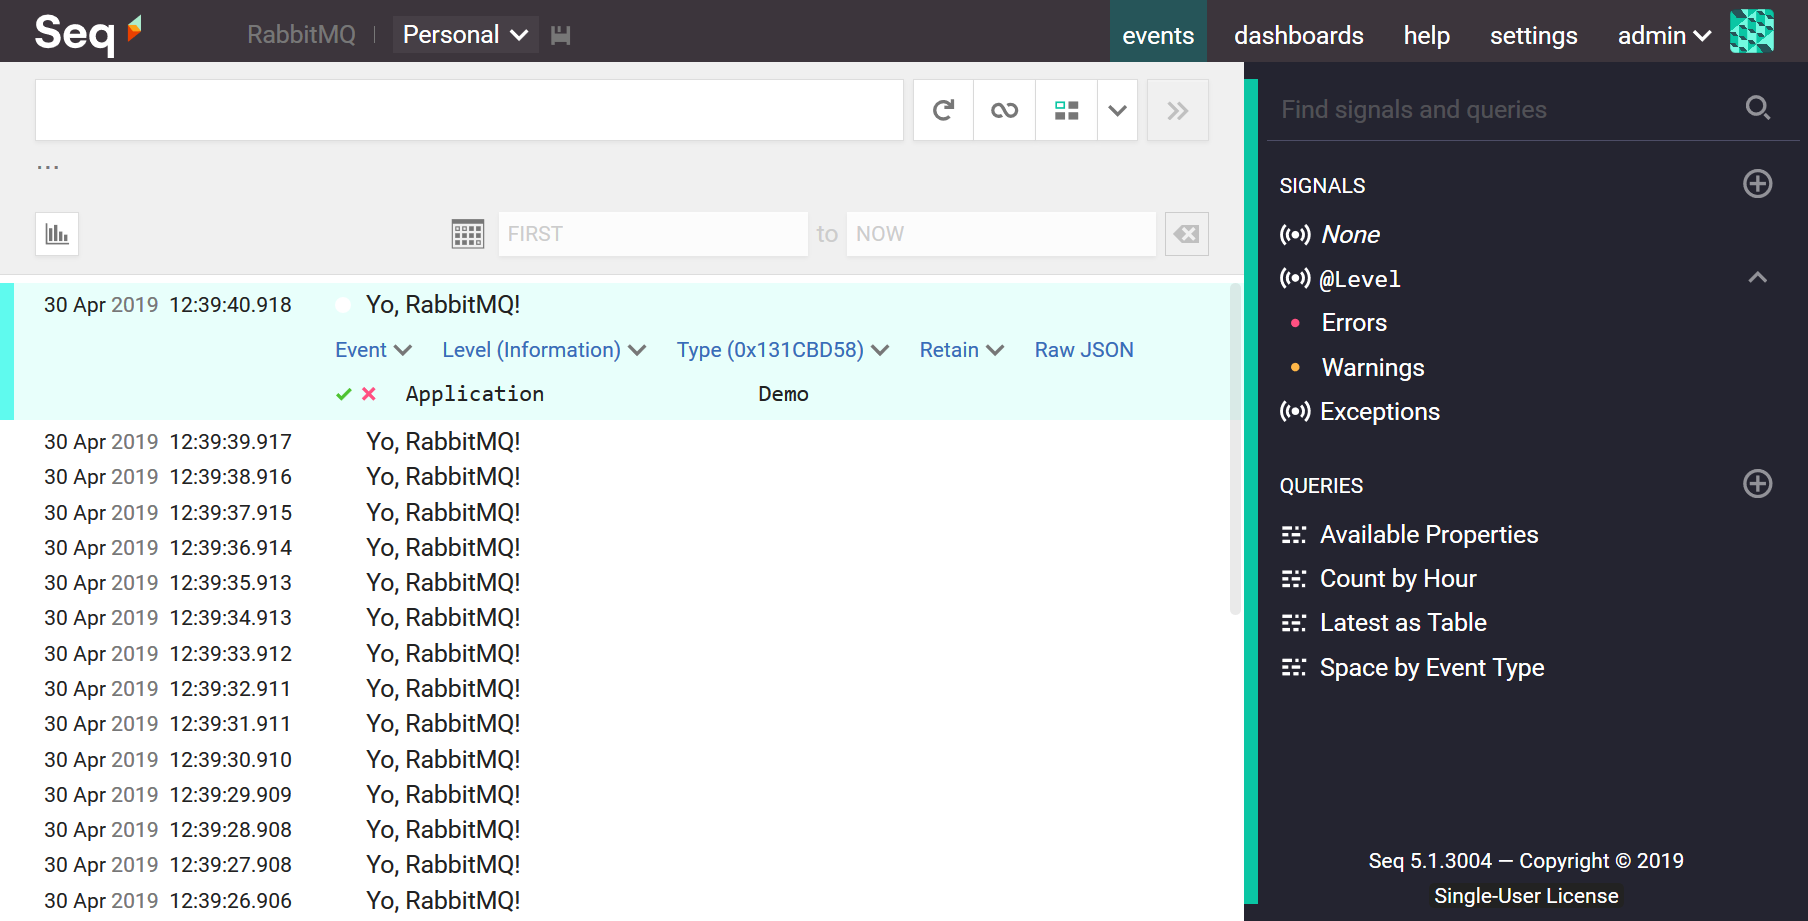
Task: Click the level indicator dot of first event
Action: tap(344, 305)
